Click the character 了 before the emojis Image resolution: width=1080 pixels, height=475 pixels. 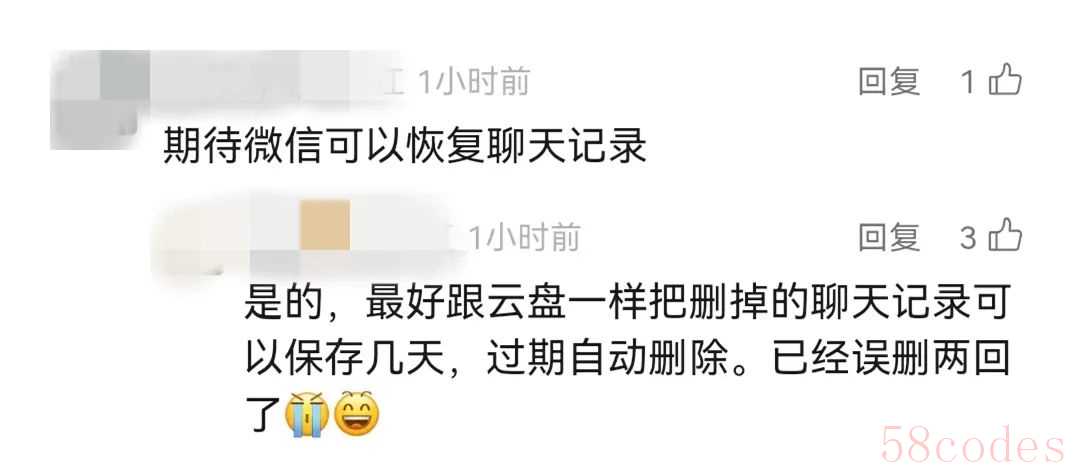click(x=263, y=414)
